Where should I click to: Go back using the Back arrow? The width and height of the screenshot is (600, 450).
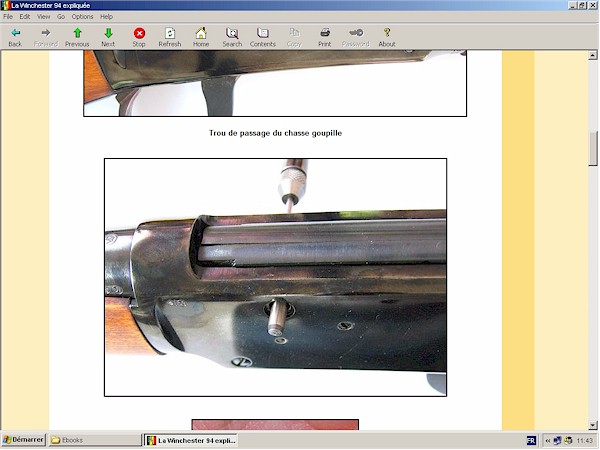click(15, 37)
